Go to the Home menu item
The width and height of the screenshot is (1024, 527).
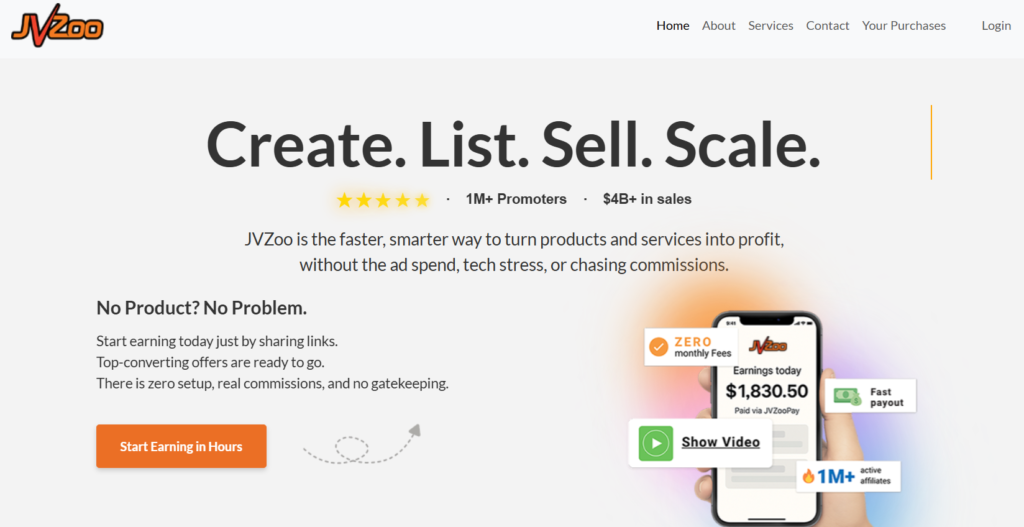pos(672,26)
